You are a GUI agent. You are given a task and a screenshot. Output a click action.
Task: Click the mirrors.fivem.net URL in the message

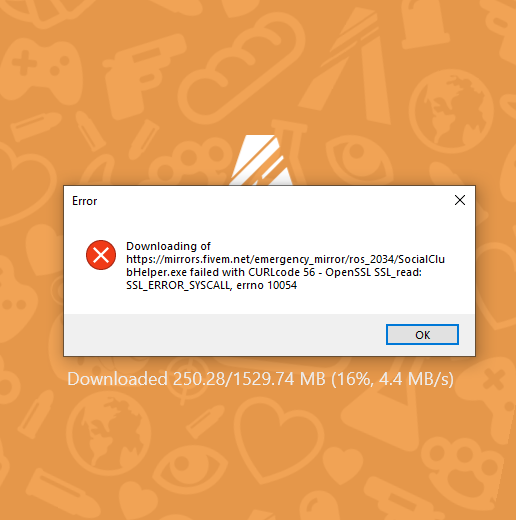pos(285,266)
